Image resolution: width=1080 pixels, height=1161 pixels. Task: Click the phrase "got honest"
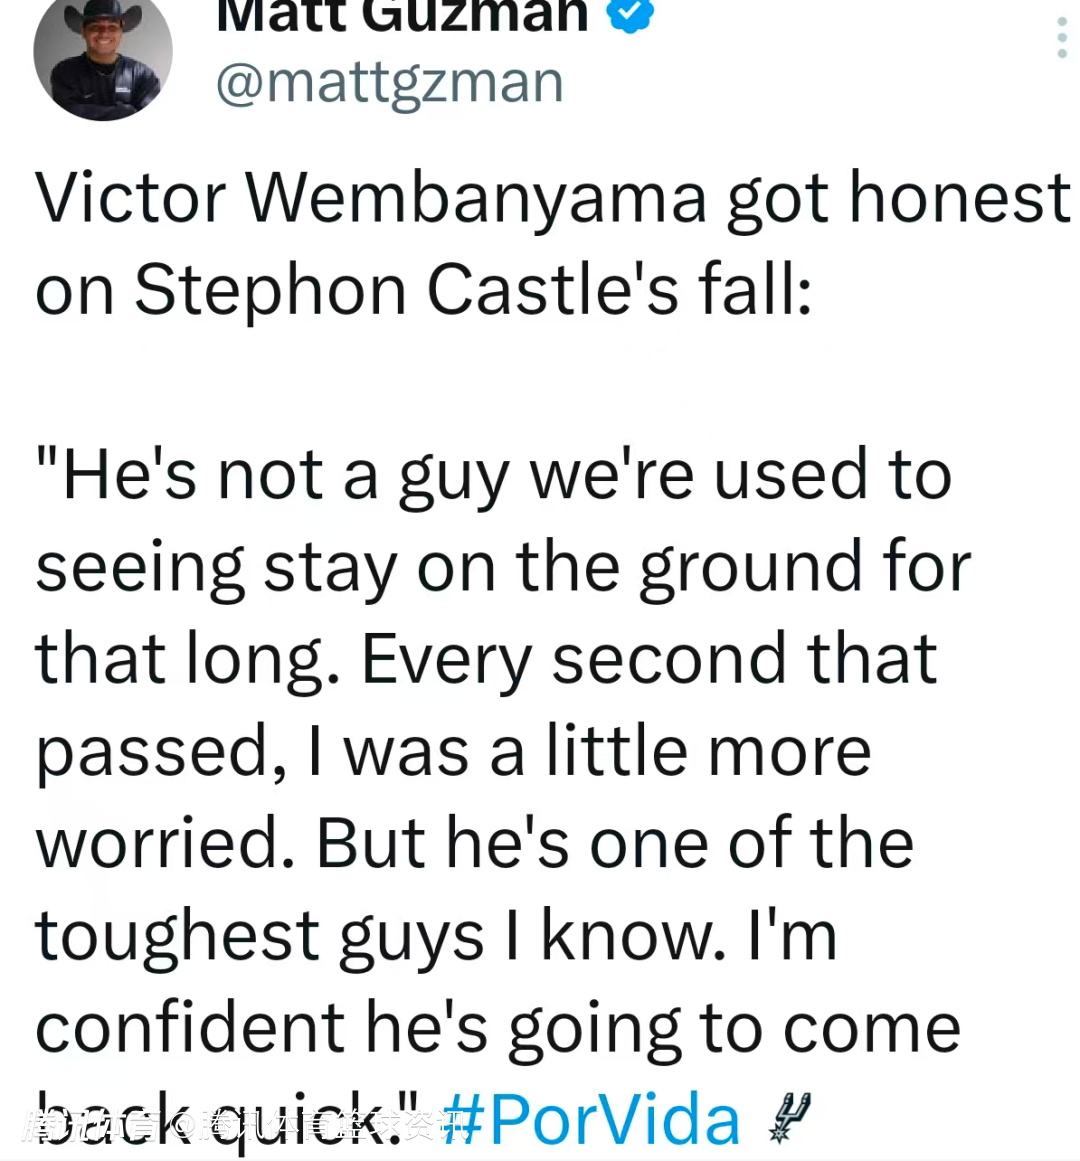coord(898,198)
